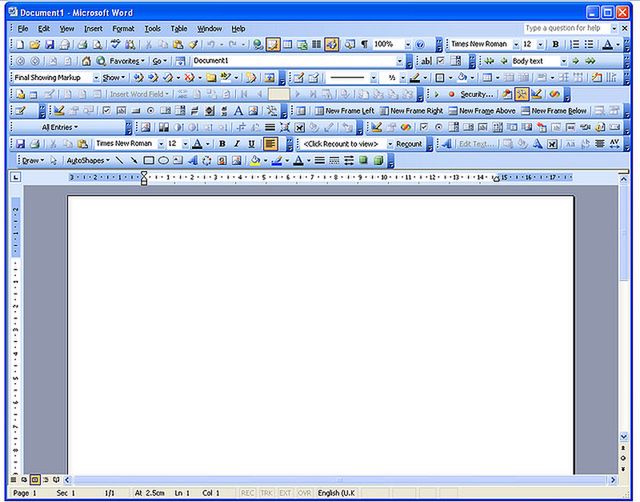Click Print Preview in Standard toolbar
Screen dimensions: 640x502
[97, 44]
